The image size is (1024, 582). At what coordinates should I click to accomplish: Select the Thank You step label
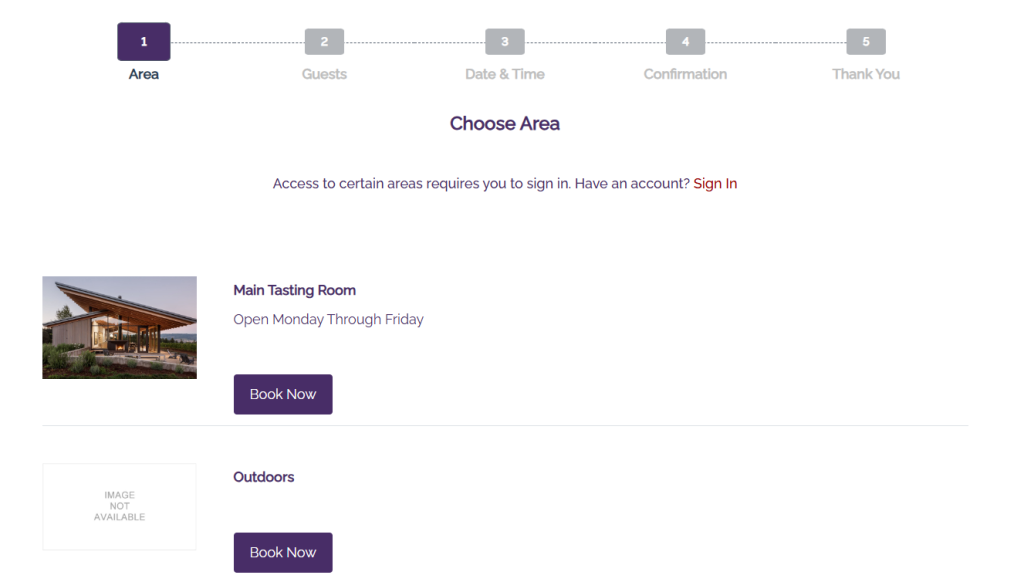click(866, 74)
